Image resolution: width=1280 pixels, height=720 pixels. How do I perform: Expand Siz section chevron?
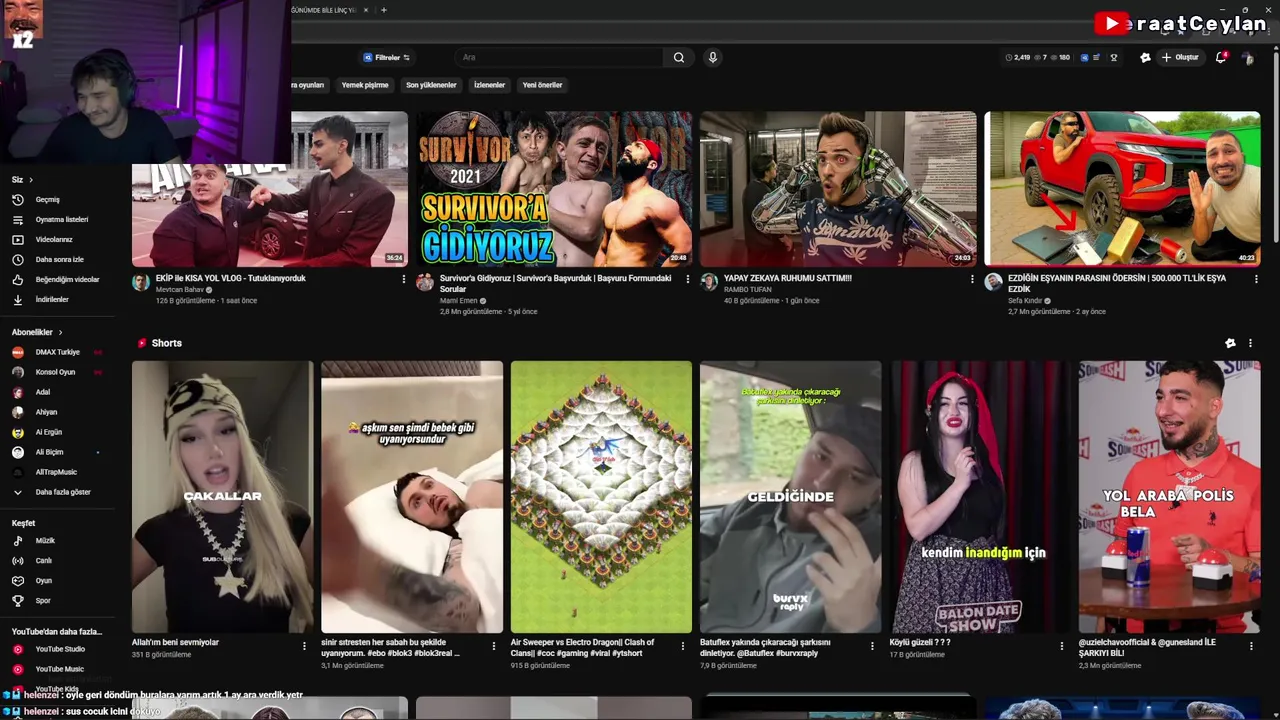[x=31, y=180]
